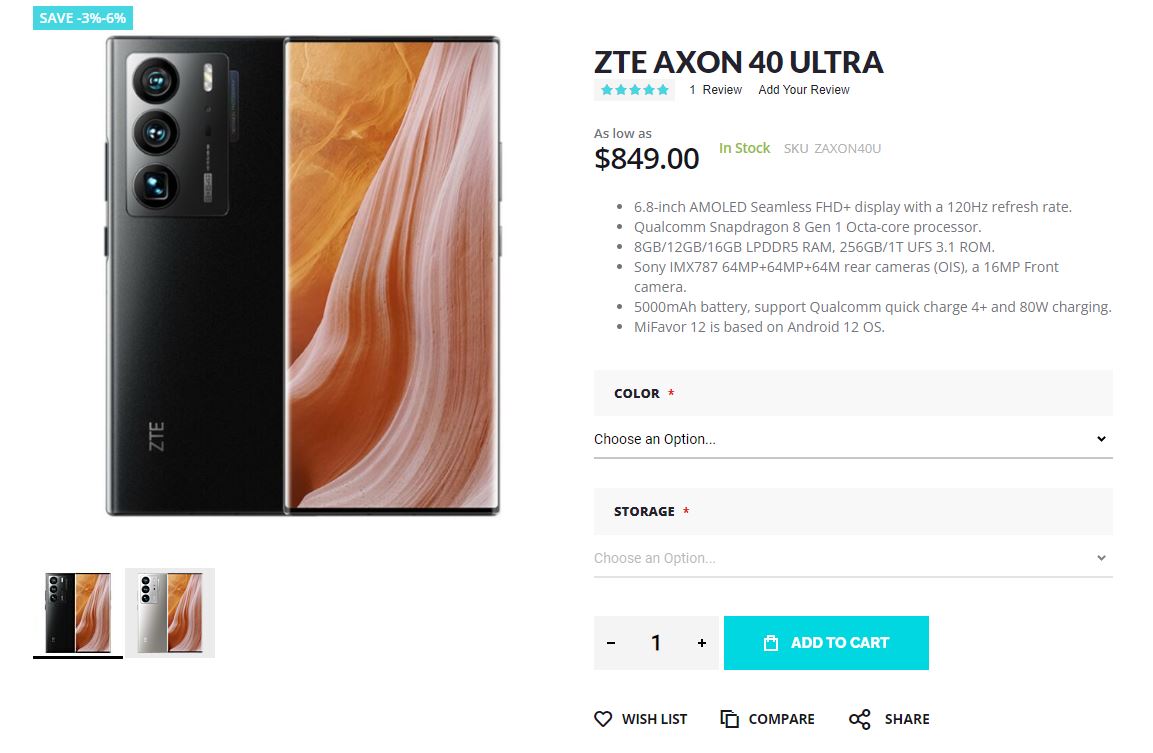
Task: Click the 'Add Your Review' link
Action: (x=803, y=89)
